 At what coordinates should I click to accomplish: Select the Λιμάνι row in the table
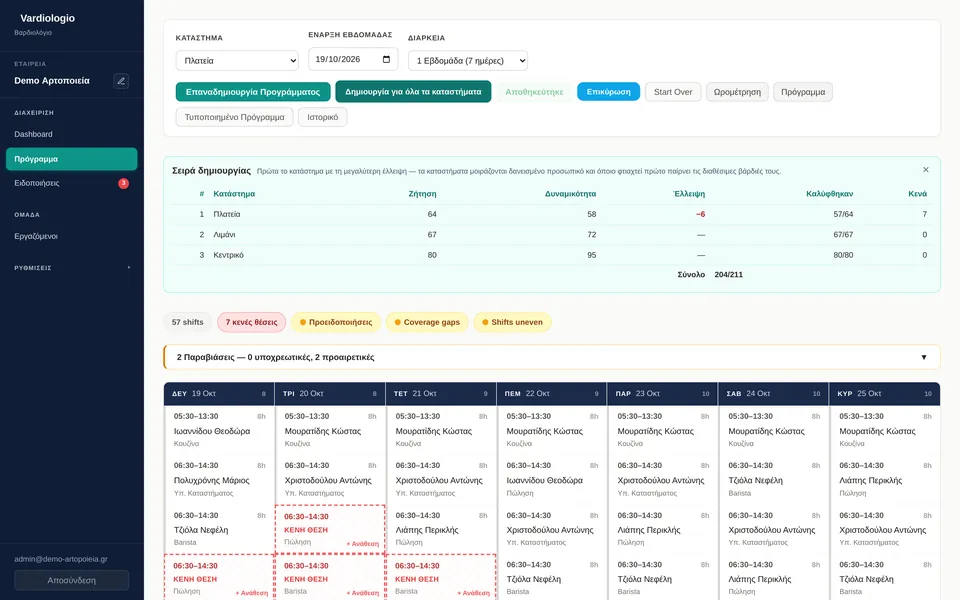pyautogui.click(x=552, y=234)
